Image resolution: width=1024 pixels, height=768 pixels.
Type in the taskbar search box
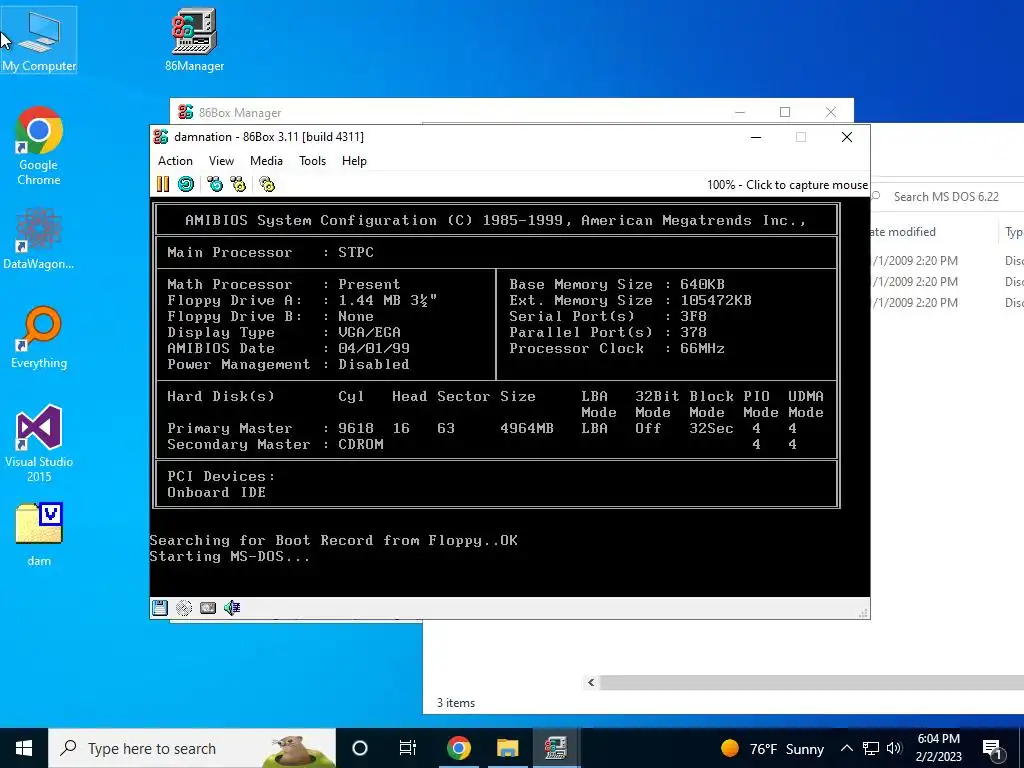(x=192, y=748)
